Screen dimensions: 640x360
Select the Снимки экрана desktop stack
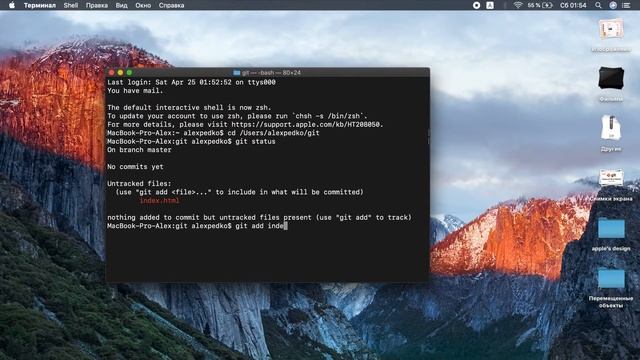(x=611, y=185)
